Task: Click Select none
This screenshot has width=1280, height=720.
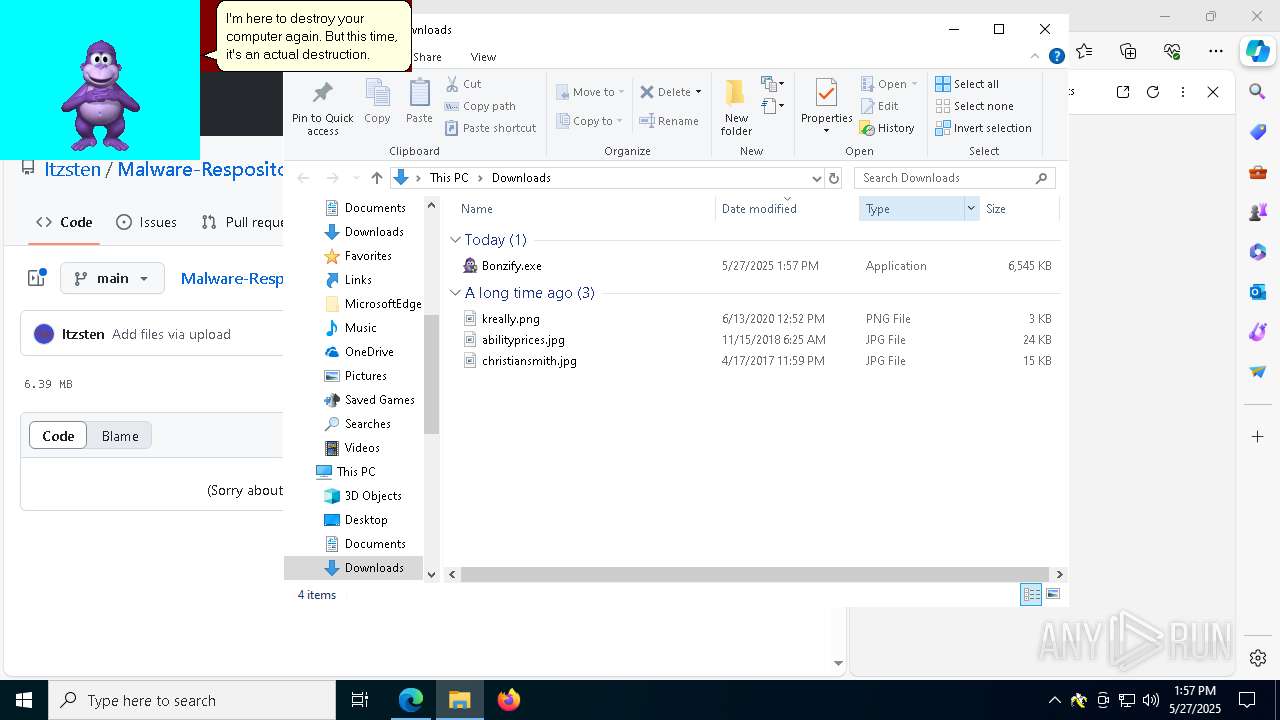Action: point(974,106)
